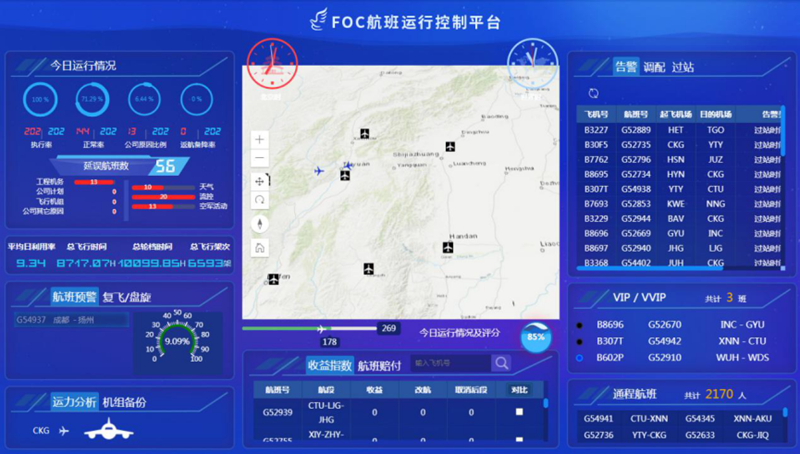Screen dimensions: 800x454
Task: Click the map compass north icon
Action: tap(259, 223)
